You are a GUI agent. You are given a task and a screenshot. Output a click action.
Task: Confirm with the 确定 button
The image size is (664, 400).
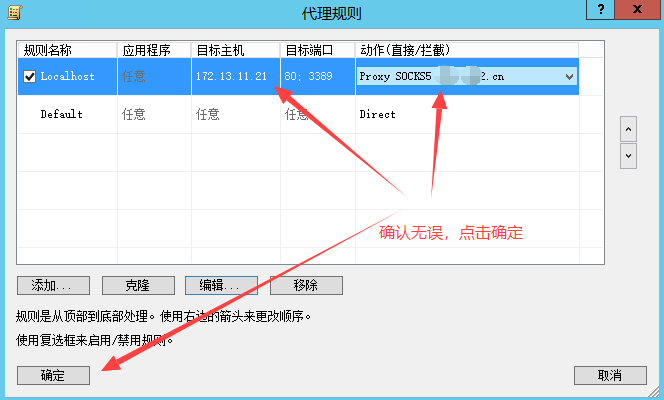53,375
